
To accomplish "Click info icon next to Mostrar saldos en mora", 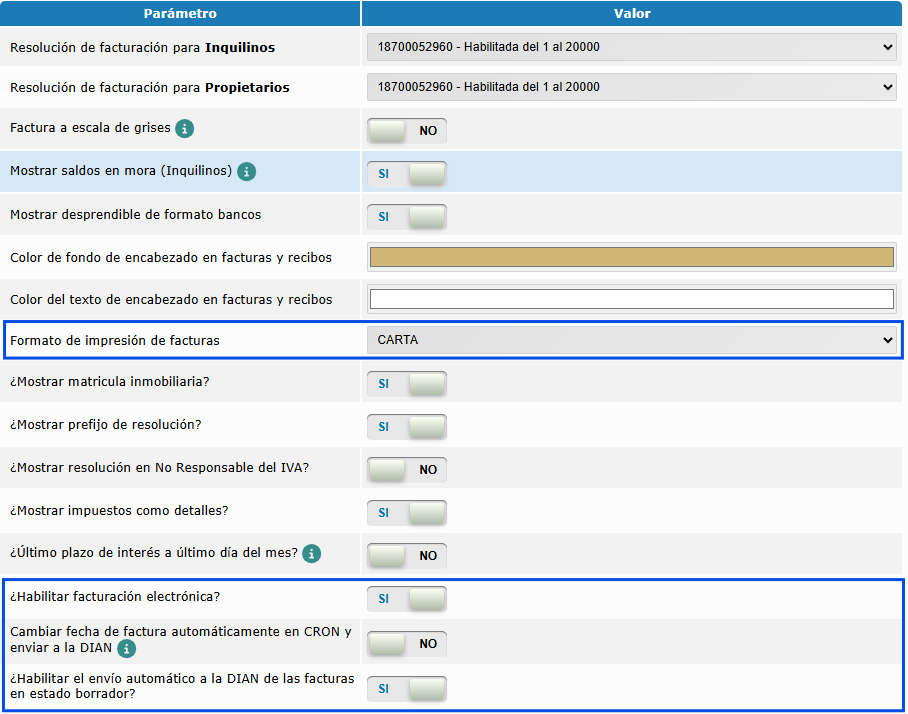I will point(246,172).
